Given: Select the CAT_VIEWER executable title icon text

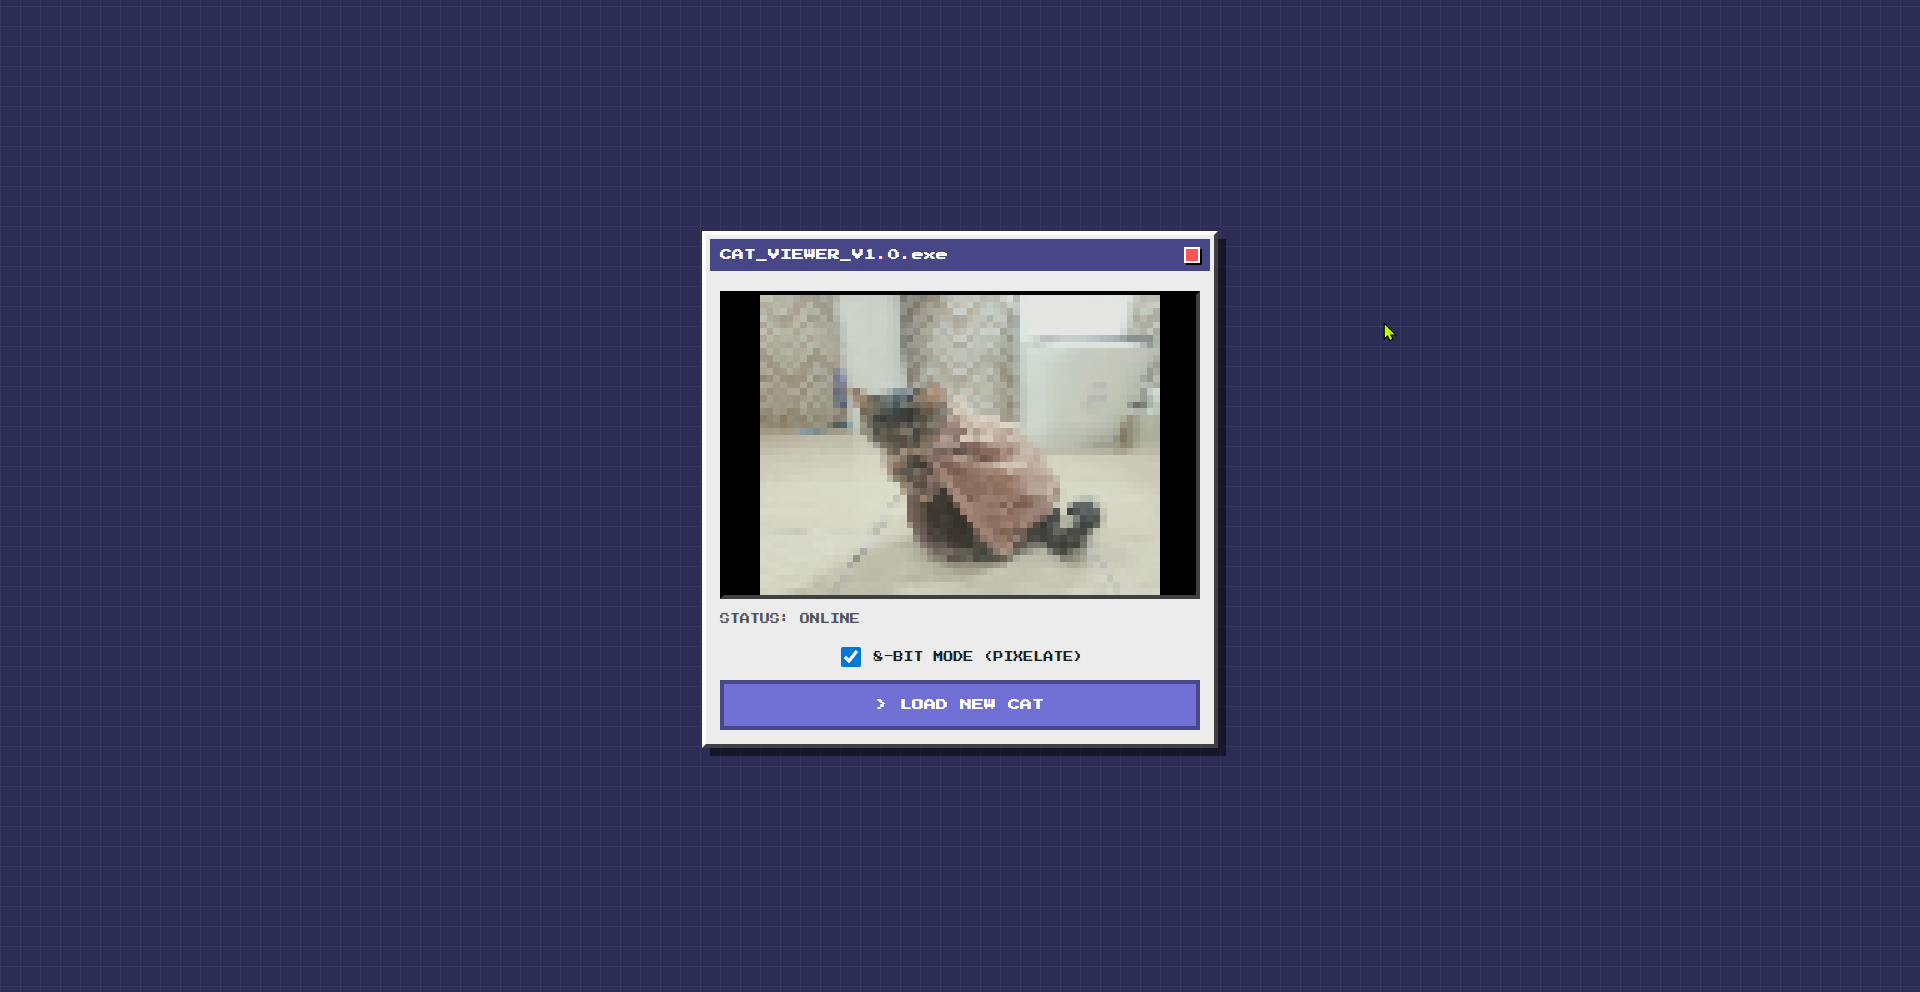Looking at the screenshot, I should (833, 255).
